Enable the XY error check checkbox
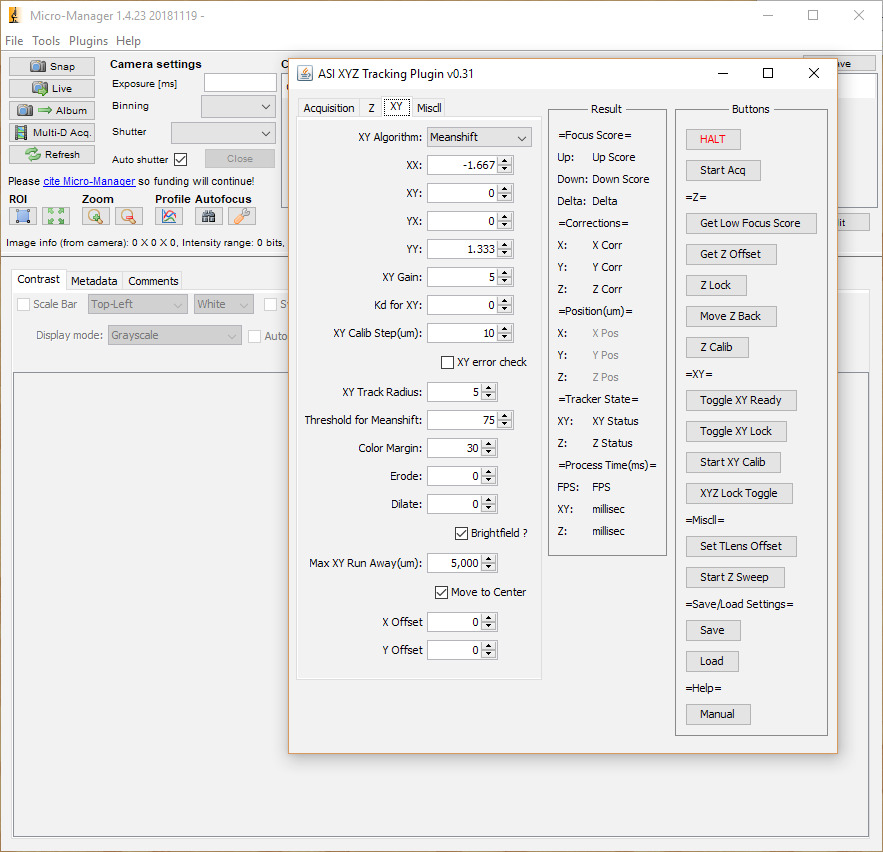Screen dimensions: 883x852 pyautogui.click(x=447, y=362)
